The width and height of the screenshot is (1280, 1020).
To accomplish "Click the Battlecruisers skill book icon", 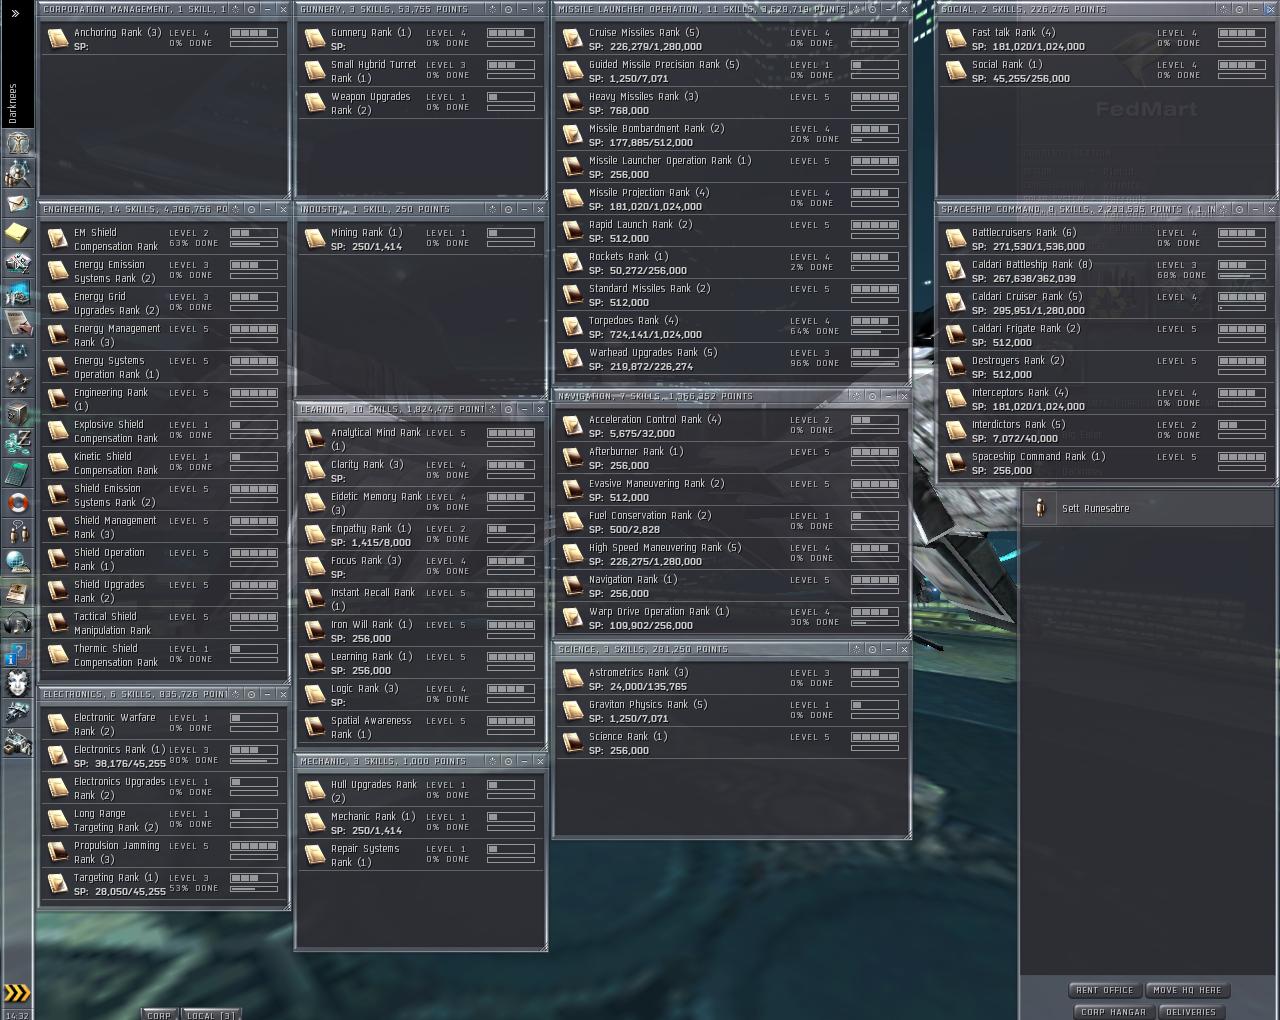I will (x=955, y=239).
